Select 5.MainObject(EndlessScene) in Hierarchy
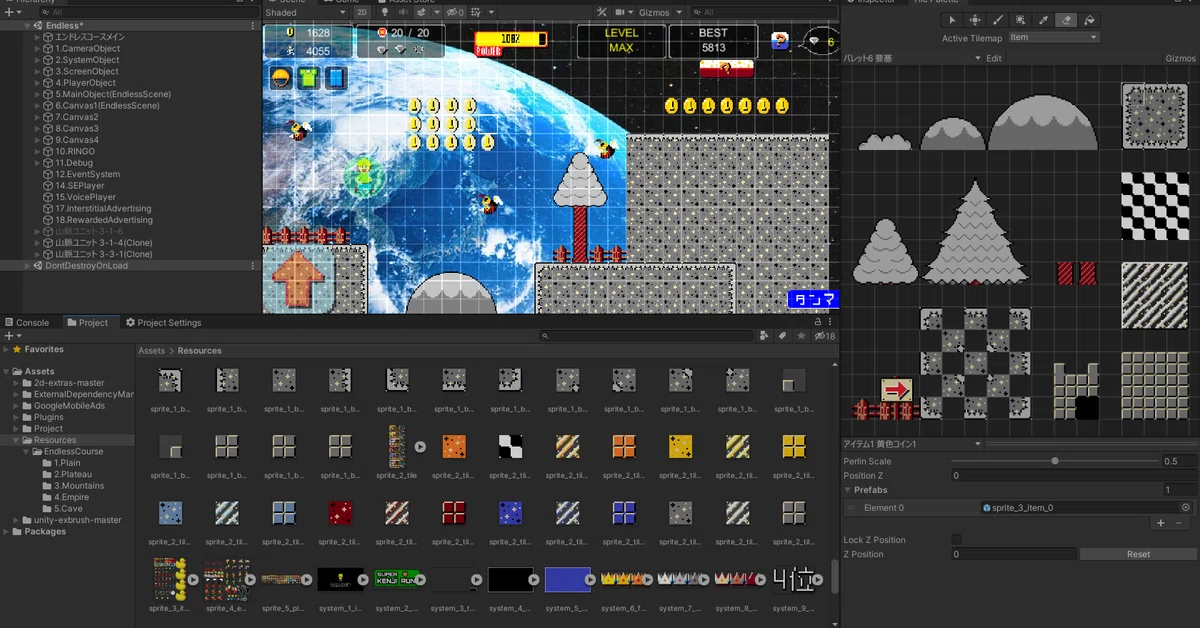Viewport: 1200px width, 628px height. pyautogui.click(x=112, y=94)
